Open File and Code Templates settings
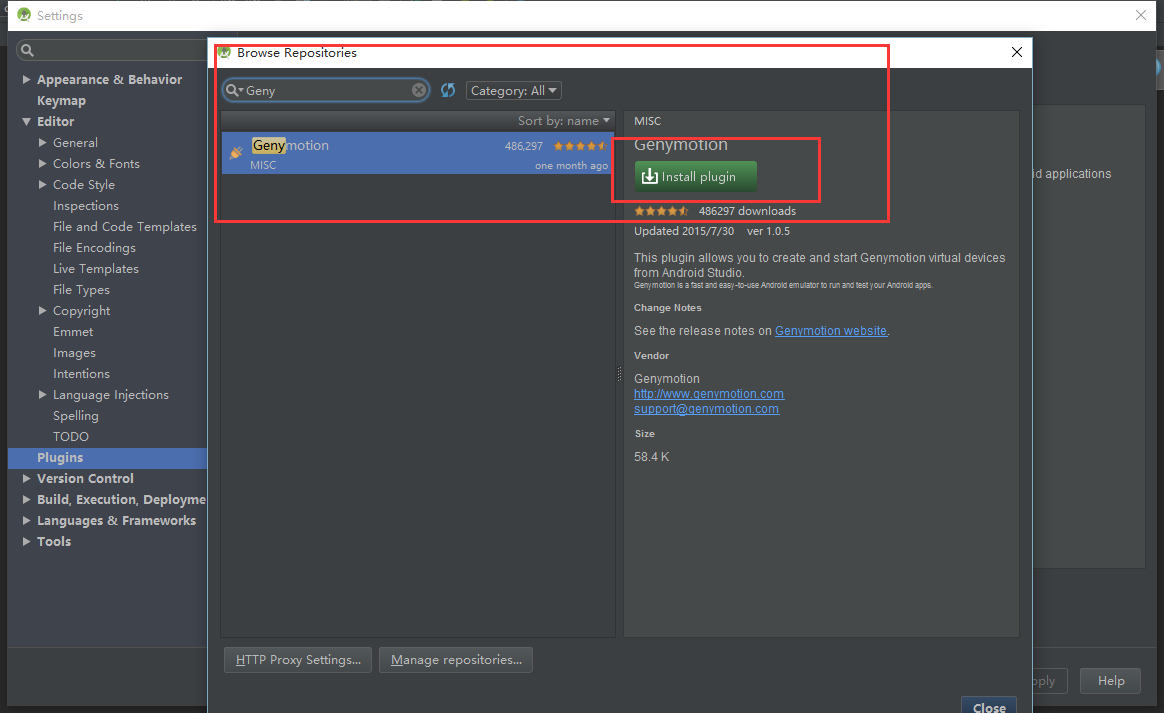The height and width of the screenshot is (713, 1164). pyautogui.click(x=125, y=227)
